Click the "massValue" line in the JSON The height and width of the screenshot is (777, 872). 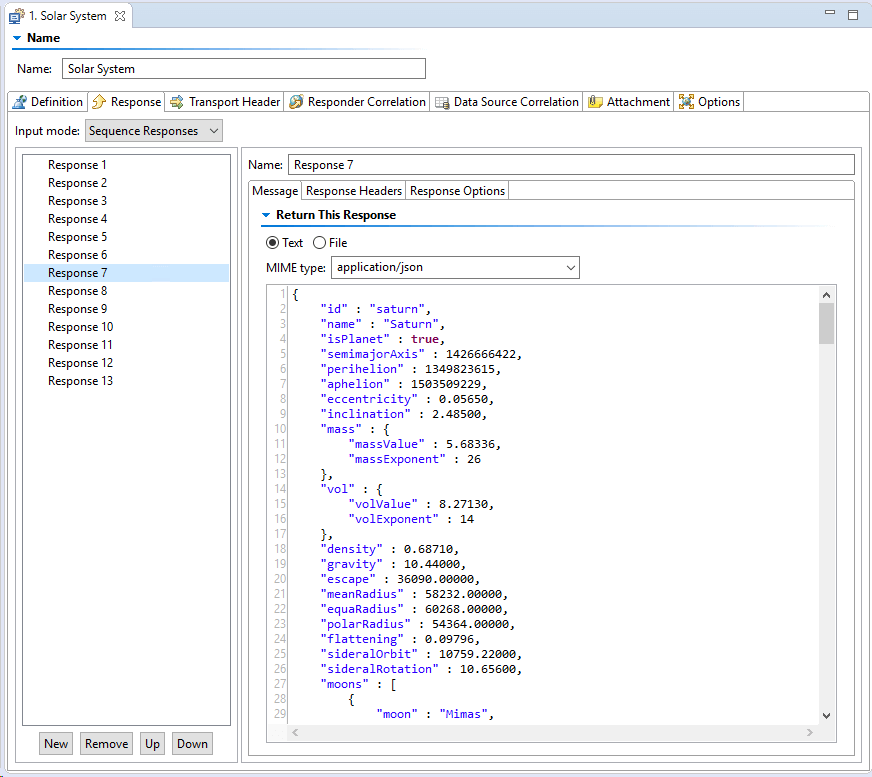click(x=424, y=444)
